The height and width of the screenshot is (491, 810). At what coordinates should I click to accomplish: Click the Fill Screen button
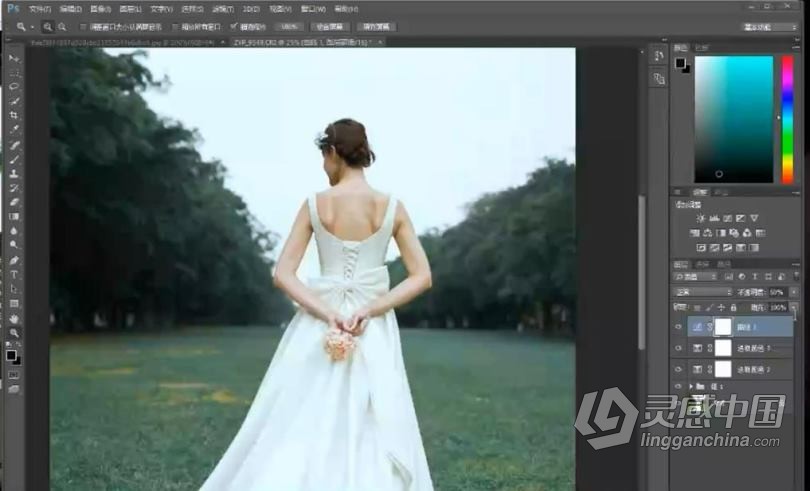point(376,27)
